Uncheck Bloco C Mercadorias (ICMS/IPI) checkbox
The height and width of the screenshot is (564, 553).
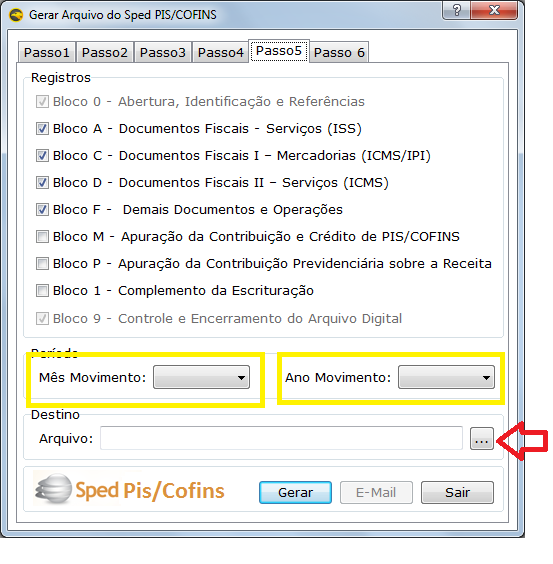42,155
